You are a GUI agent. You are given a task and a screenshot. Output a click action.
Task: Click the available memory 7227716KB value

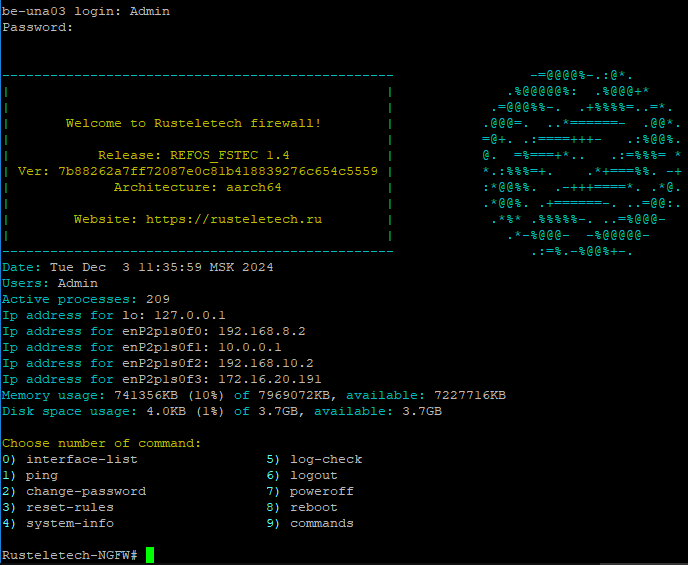(x=470, y=395)
